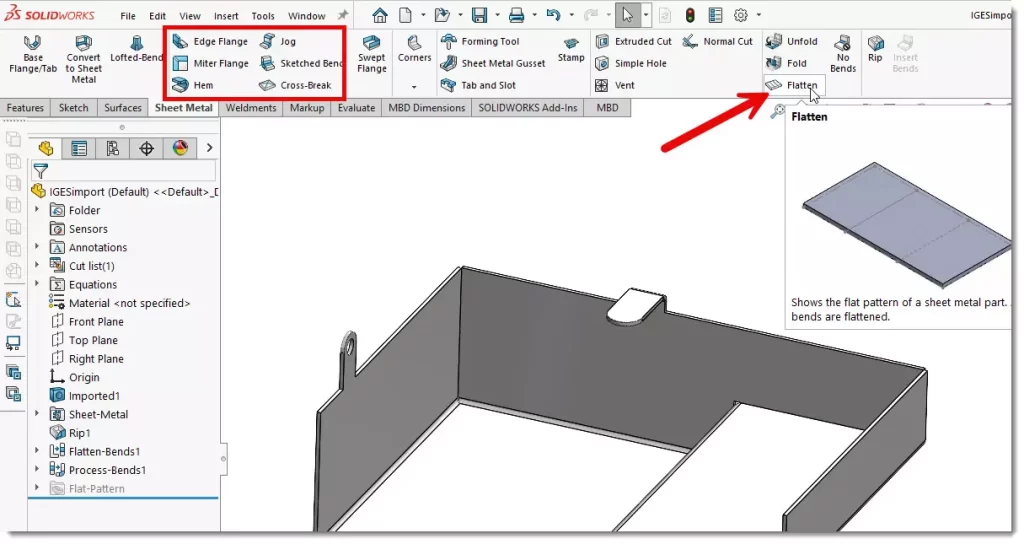Apply the Cross-Break tool
The width and height of the screenshot is (1024, 544).
(x=295, y=85)
